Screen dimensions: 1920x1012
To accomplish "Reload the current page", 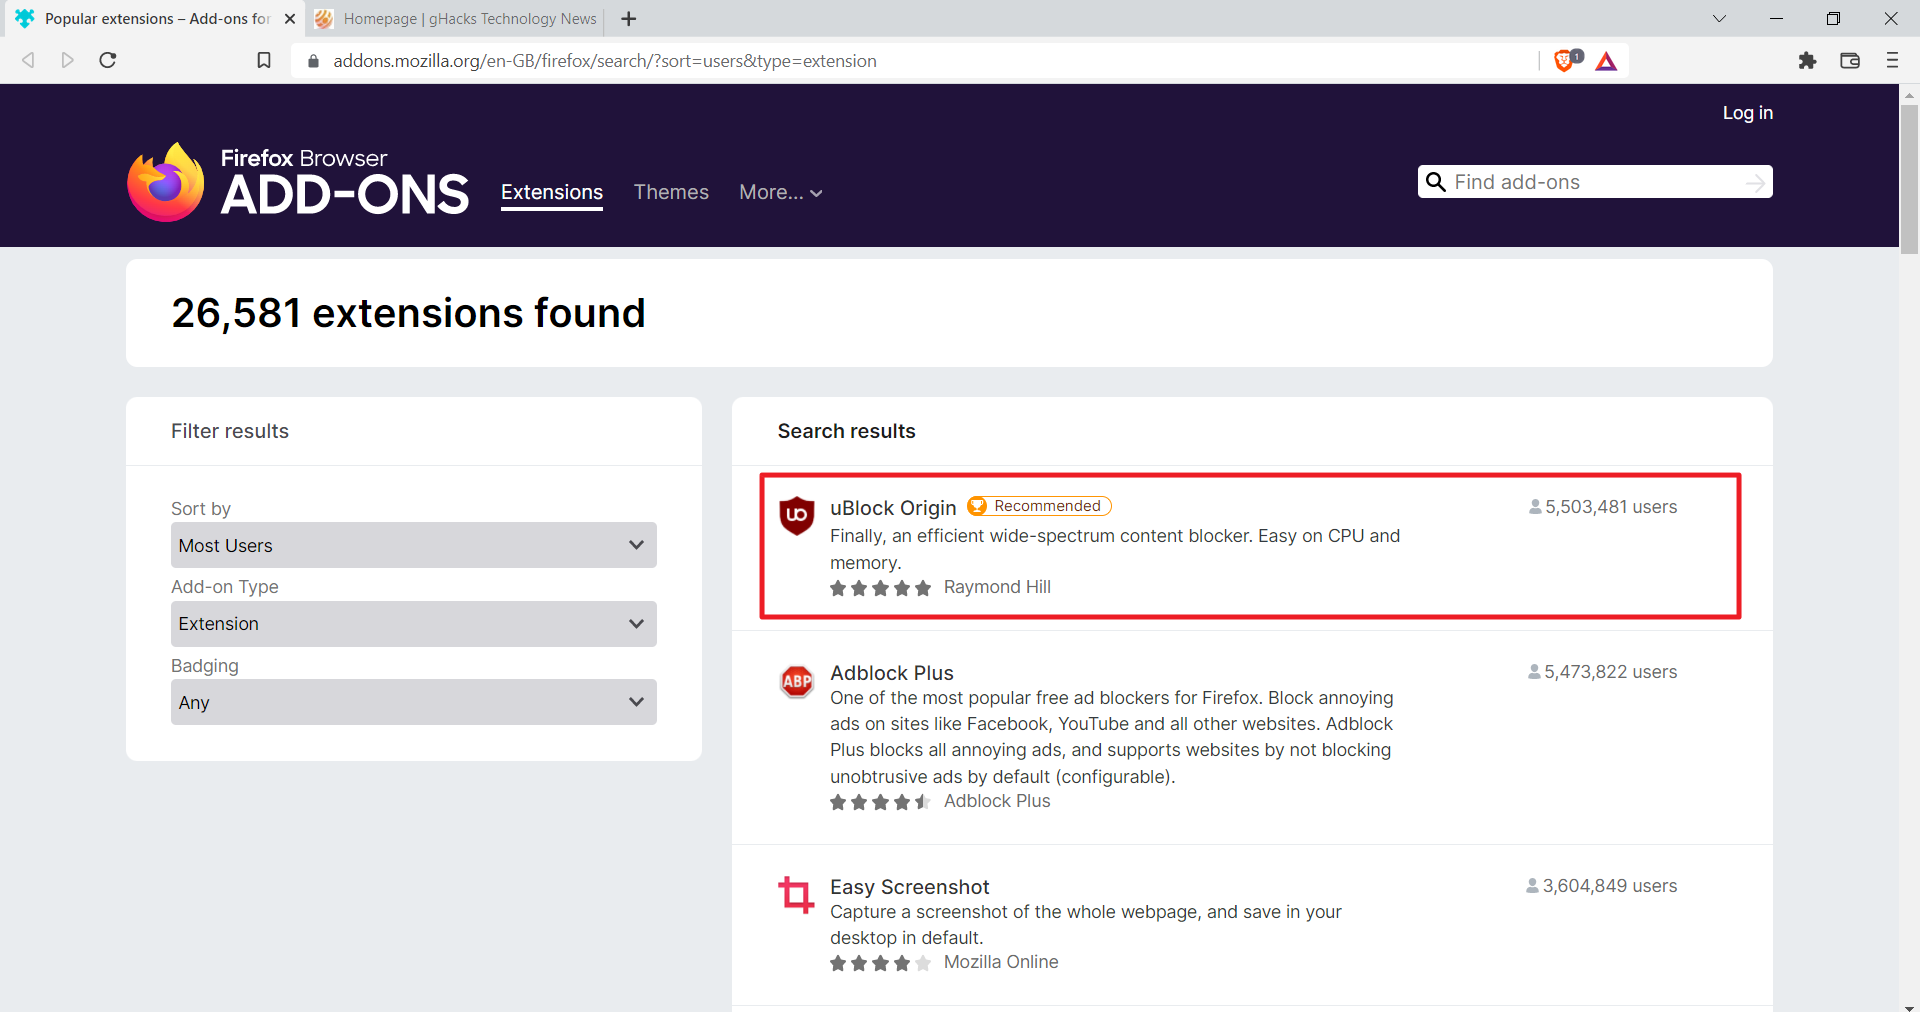I will (x=108, y=60).
